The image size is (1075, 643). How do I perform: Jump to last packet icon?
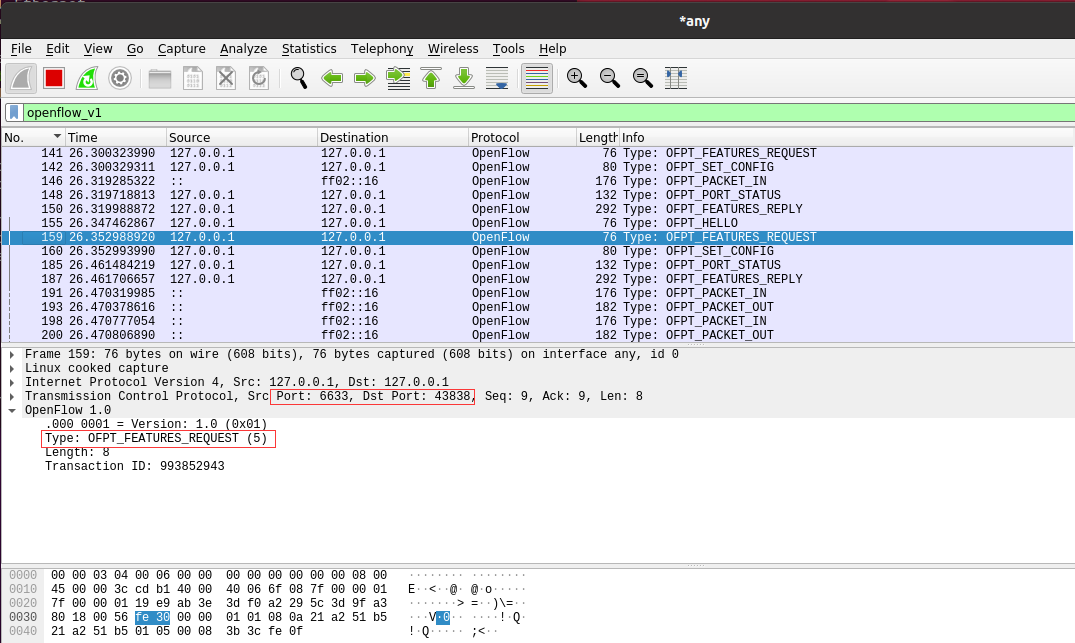(x=464, y=78)
